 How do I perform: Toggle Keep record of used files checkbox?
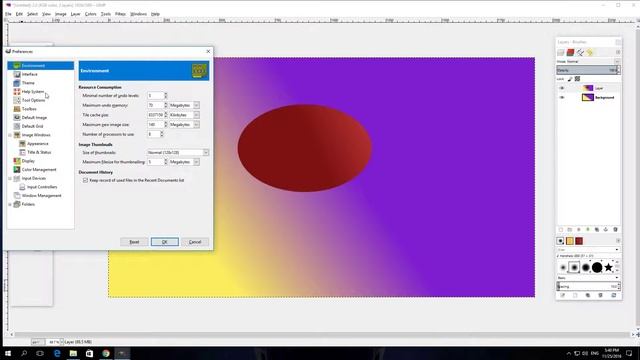[85, 180]
